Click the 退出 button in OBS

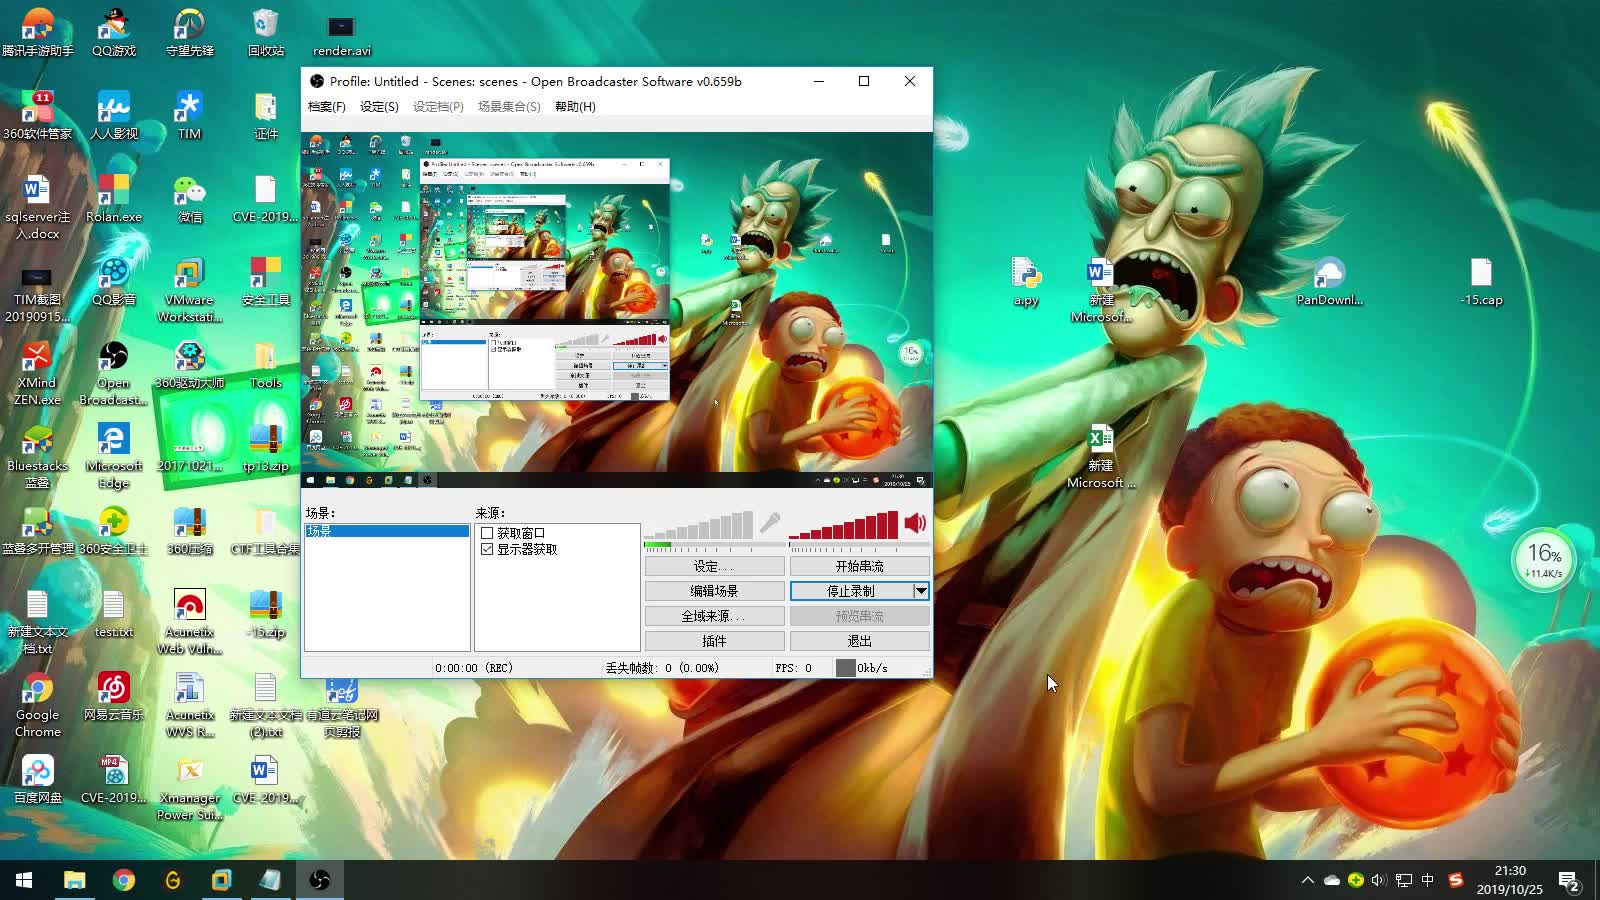(860, 641)
